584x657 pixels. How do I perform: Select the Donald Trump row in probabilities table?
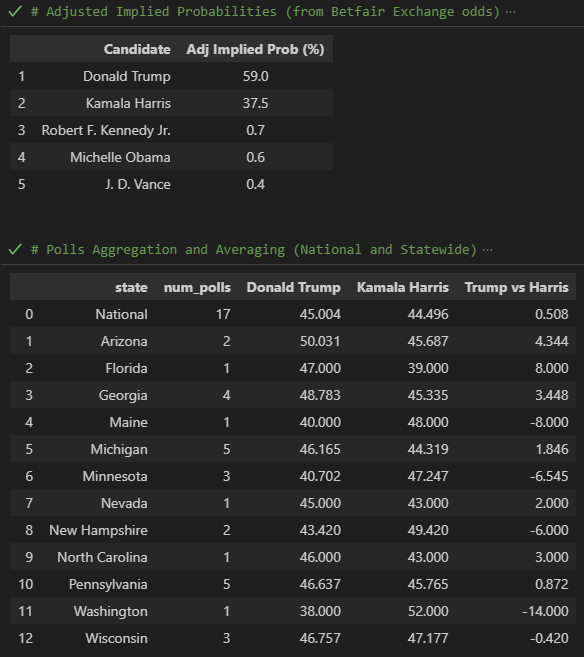point(171,76)
